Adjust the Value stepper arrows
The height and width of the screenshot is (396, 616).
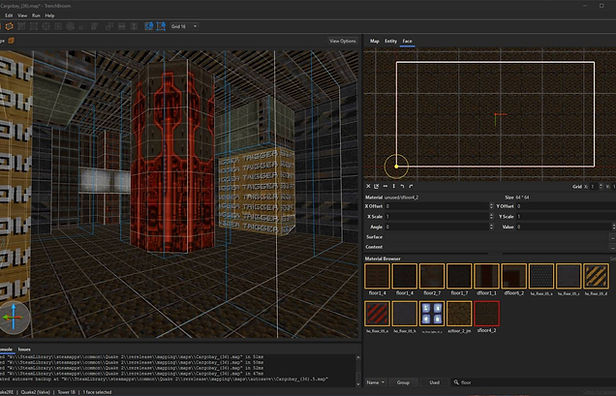point(614,227)
